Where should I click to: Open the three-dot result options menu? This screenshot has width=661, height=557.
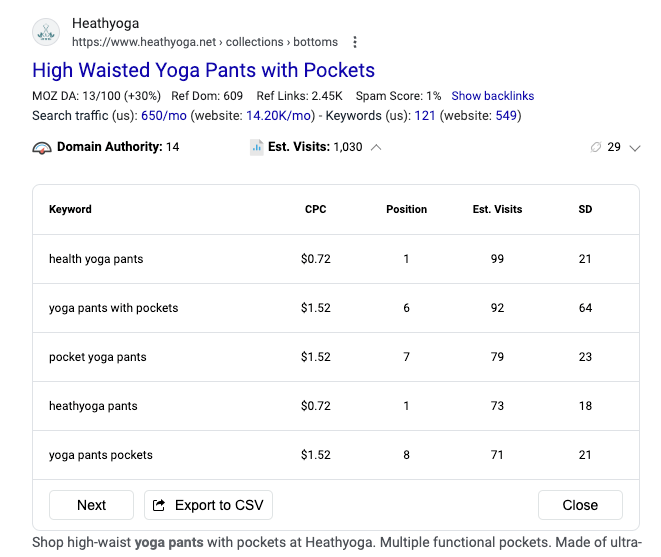pos(355,42)
